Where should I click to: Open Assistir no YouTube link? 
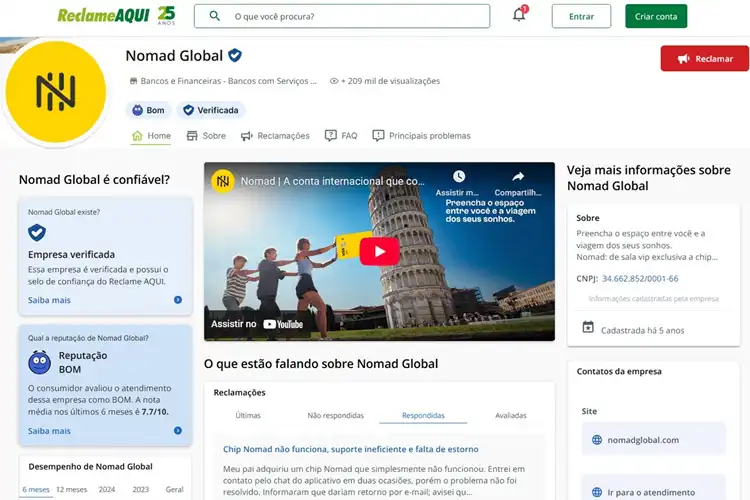(257, 324)
